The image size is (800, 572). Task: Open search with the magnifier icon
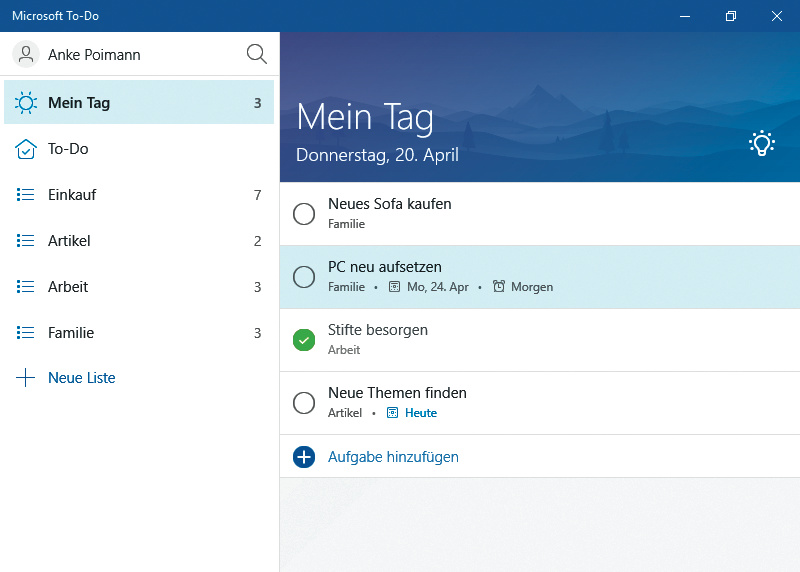257,54
